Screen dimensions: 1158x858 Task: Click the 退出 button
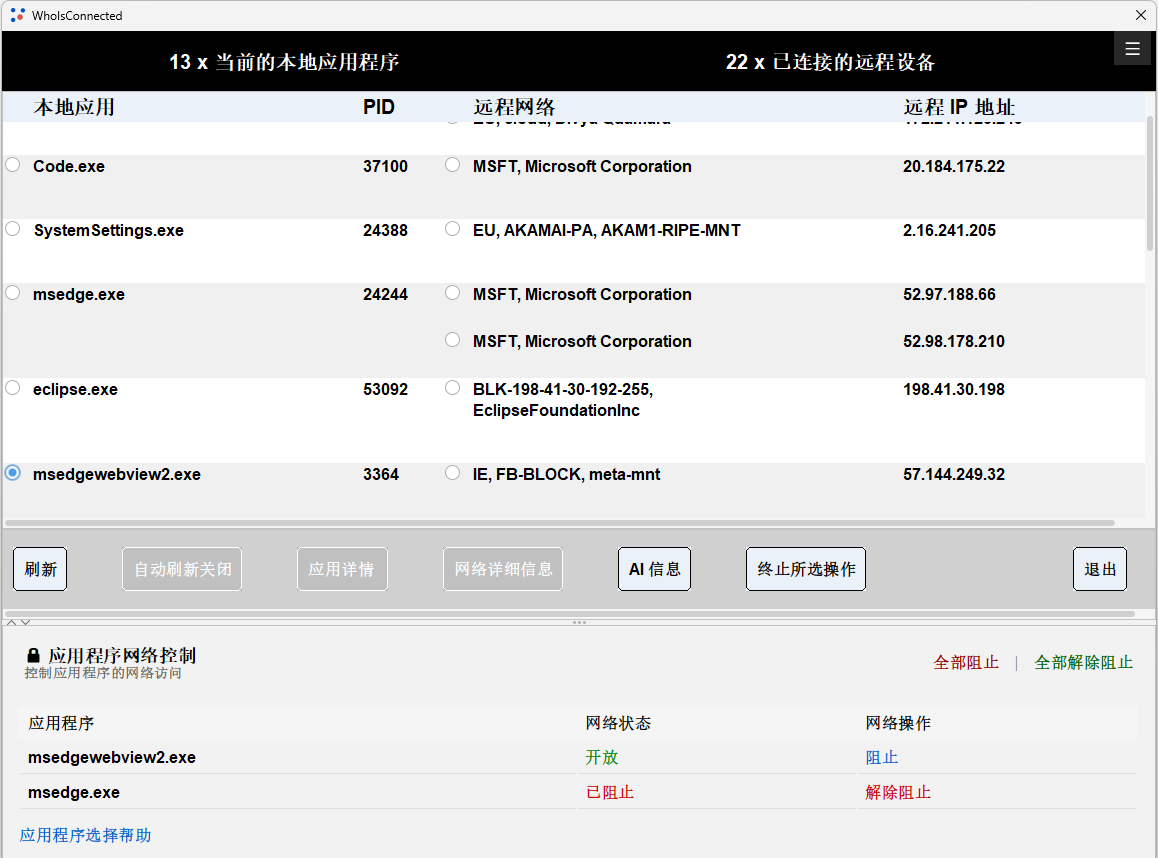[x=1100, y=569]
